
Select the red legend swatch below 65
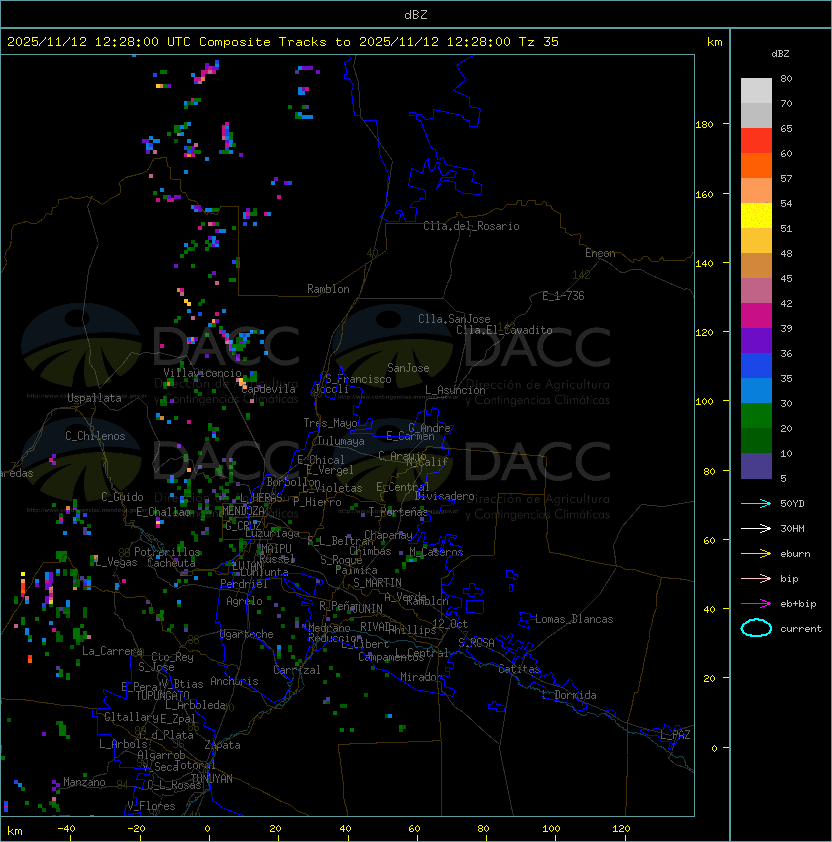click(x=756, y=141)
